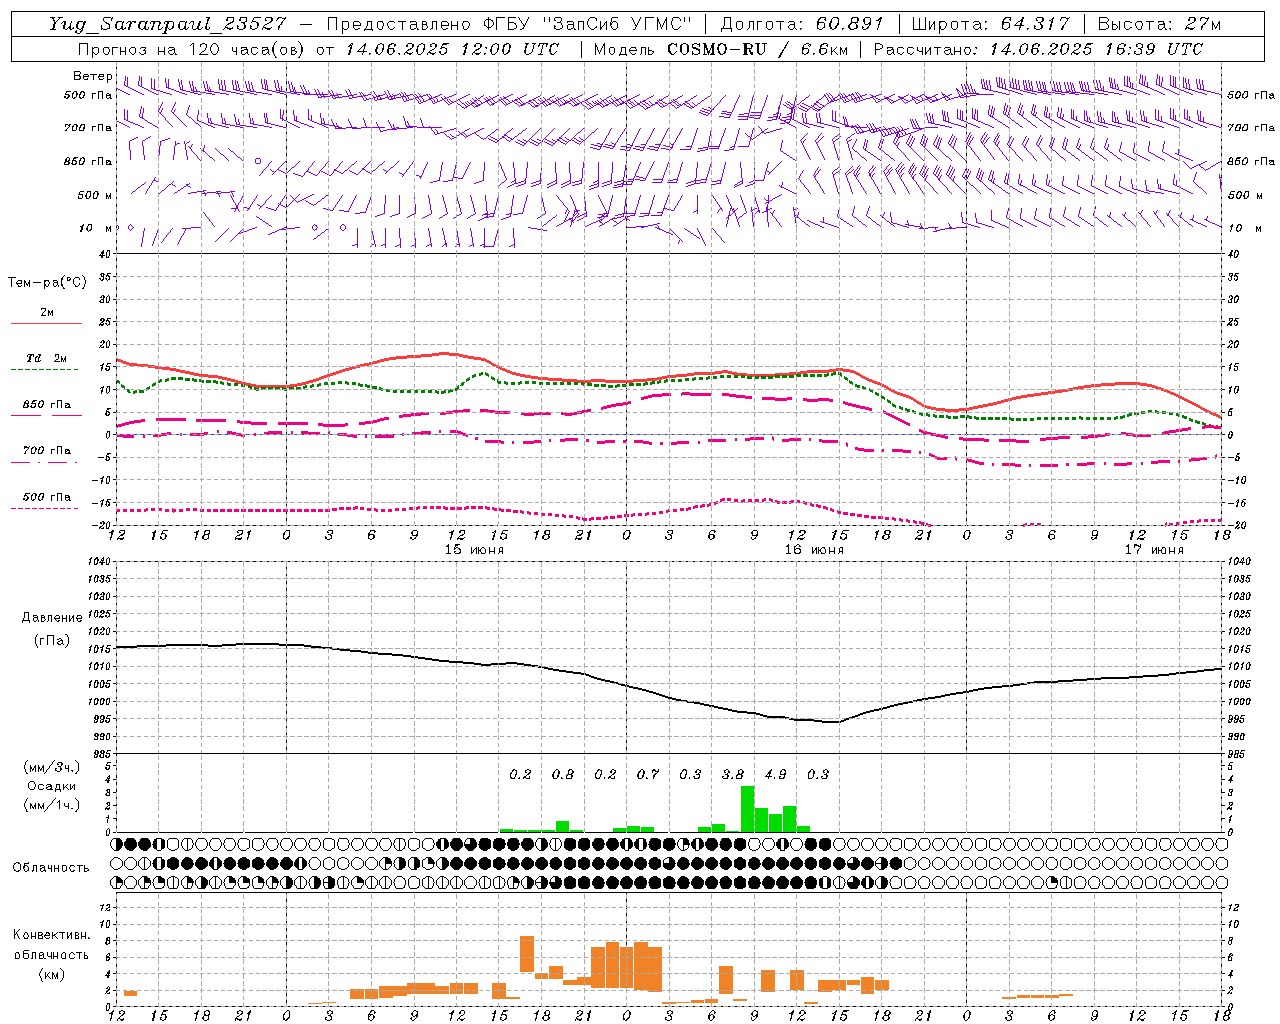Click the 'Осадки' precipitation label
Screen dimensions: 1280x1024
tap(52, 786)
